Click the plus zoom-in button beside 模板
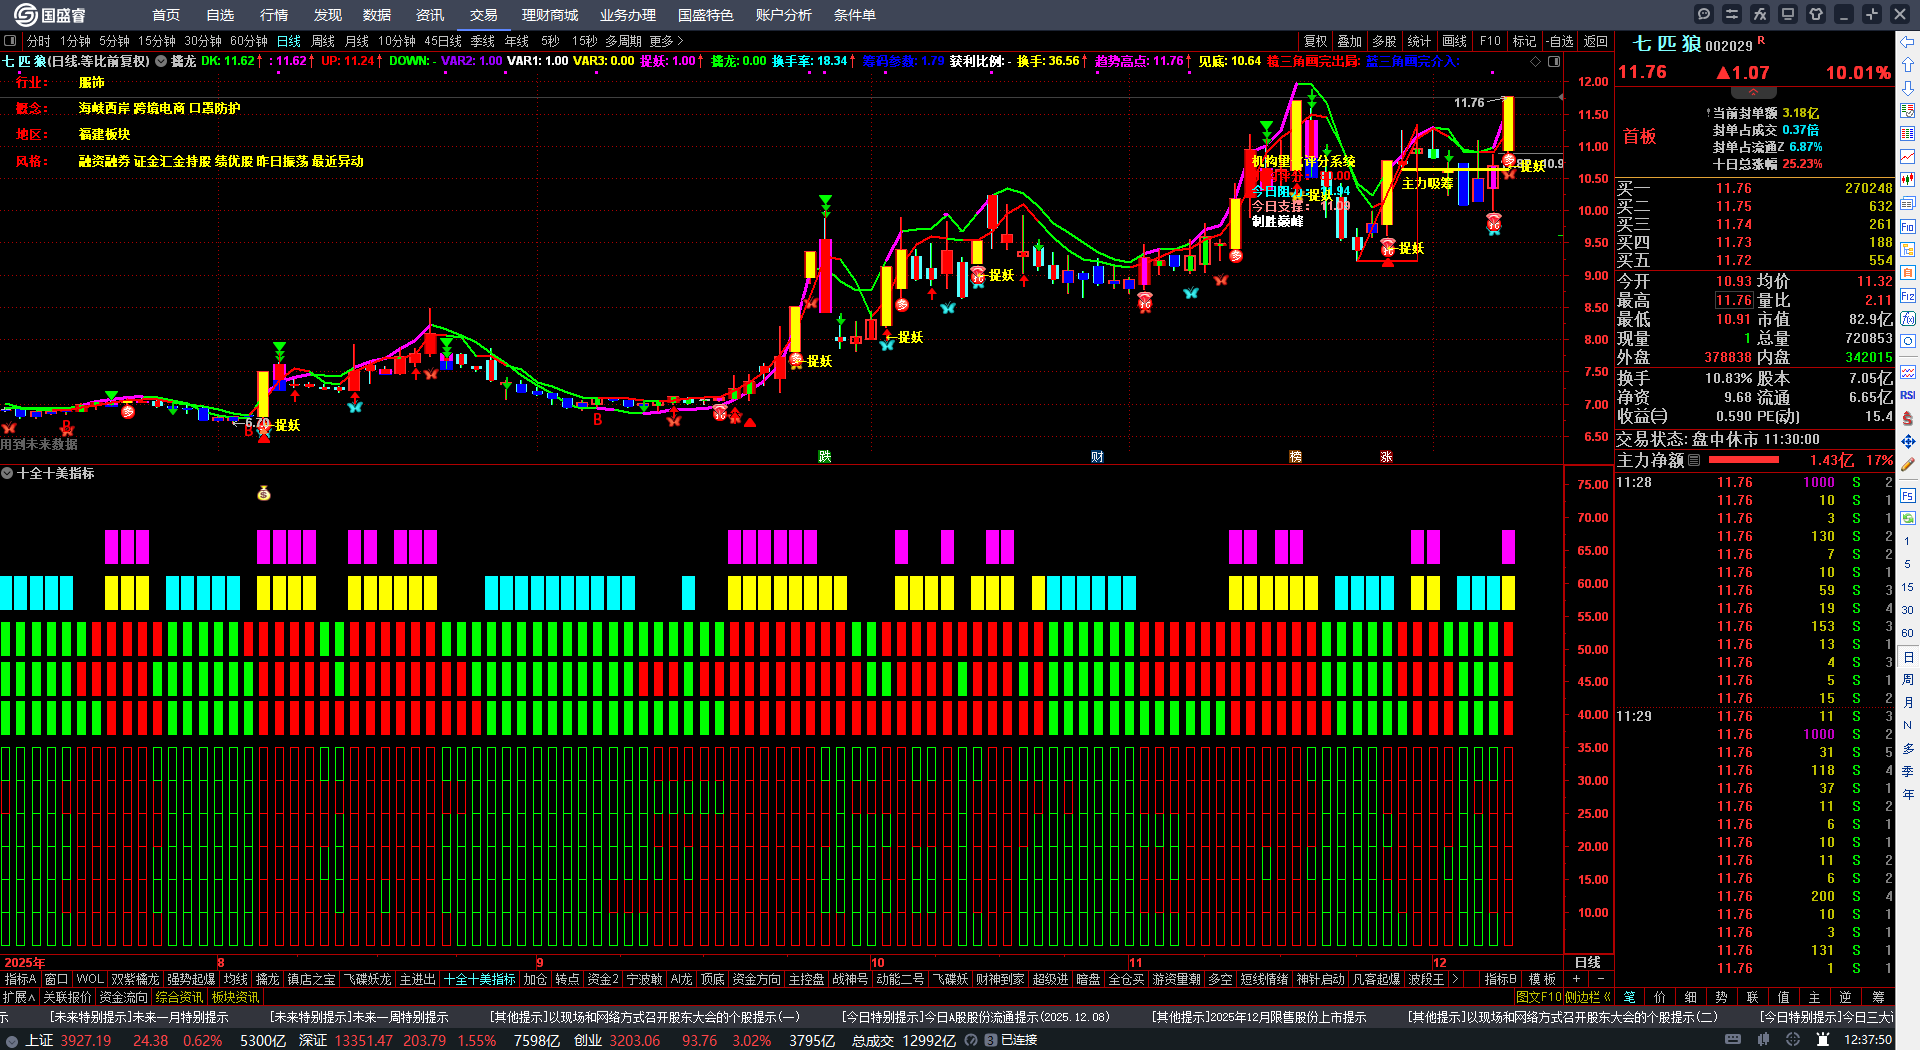 coord(1577,979)
